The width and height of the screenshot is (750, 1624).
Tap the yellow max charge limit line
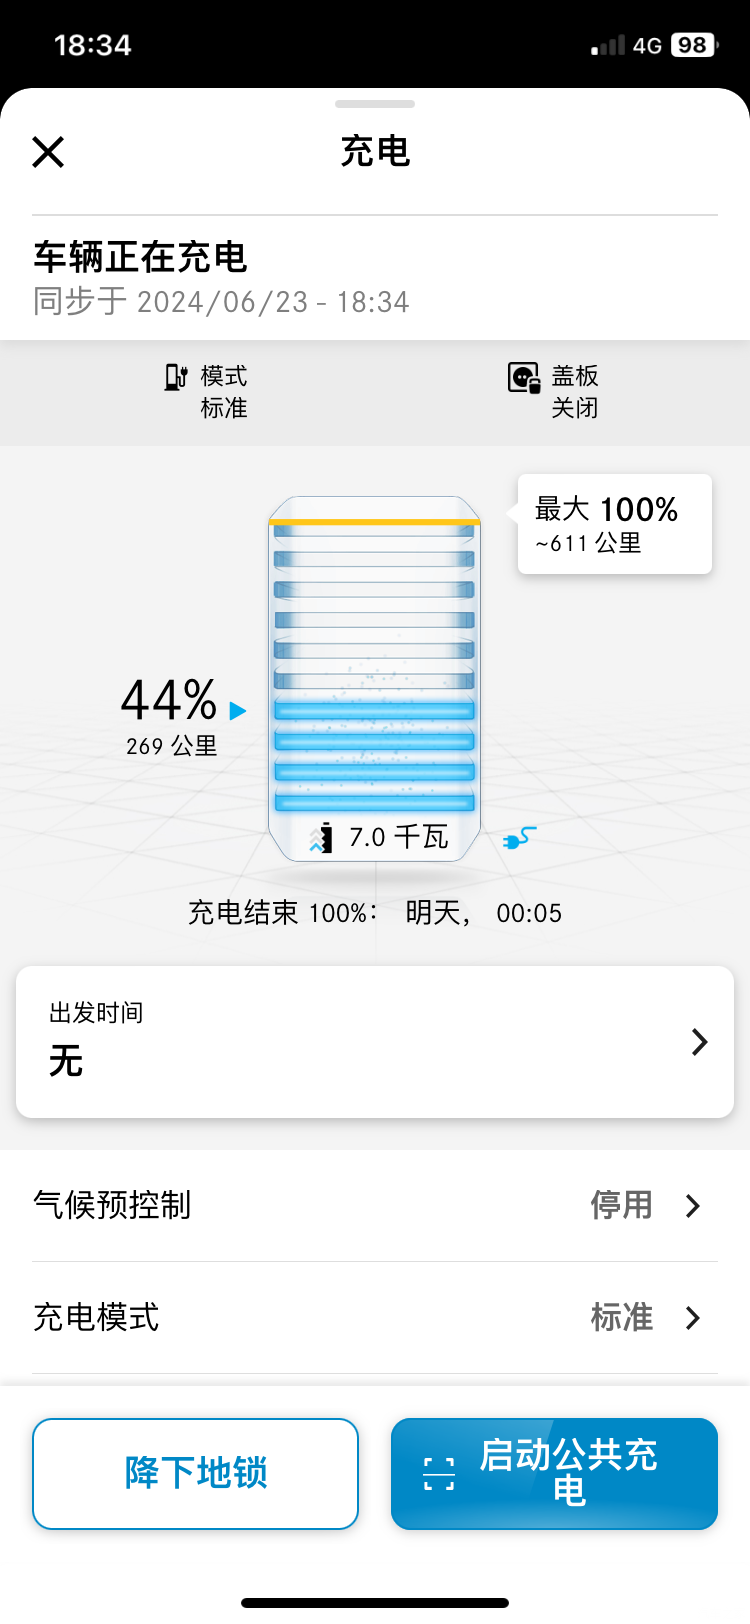click(x=375, y=522)
